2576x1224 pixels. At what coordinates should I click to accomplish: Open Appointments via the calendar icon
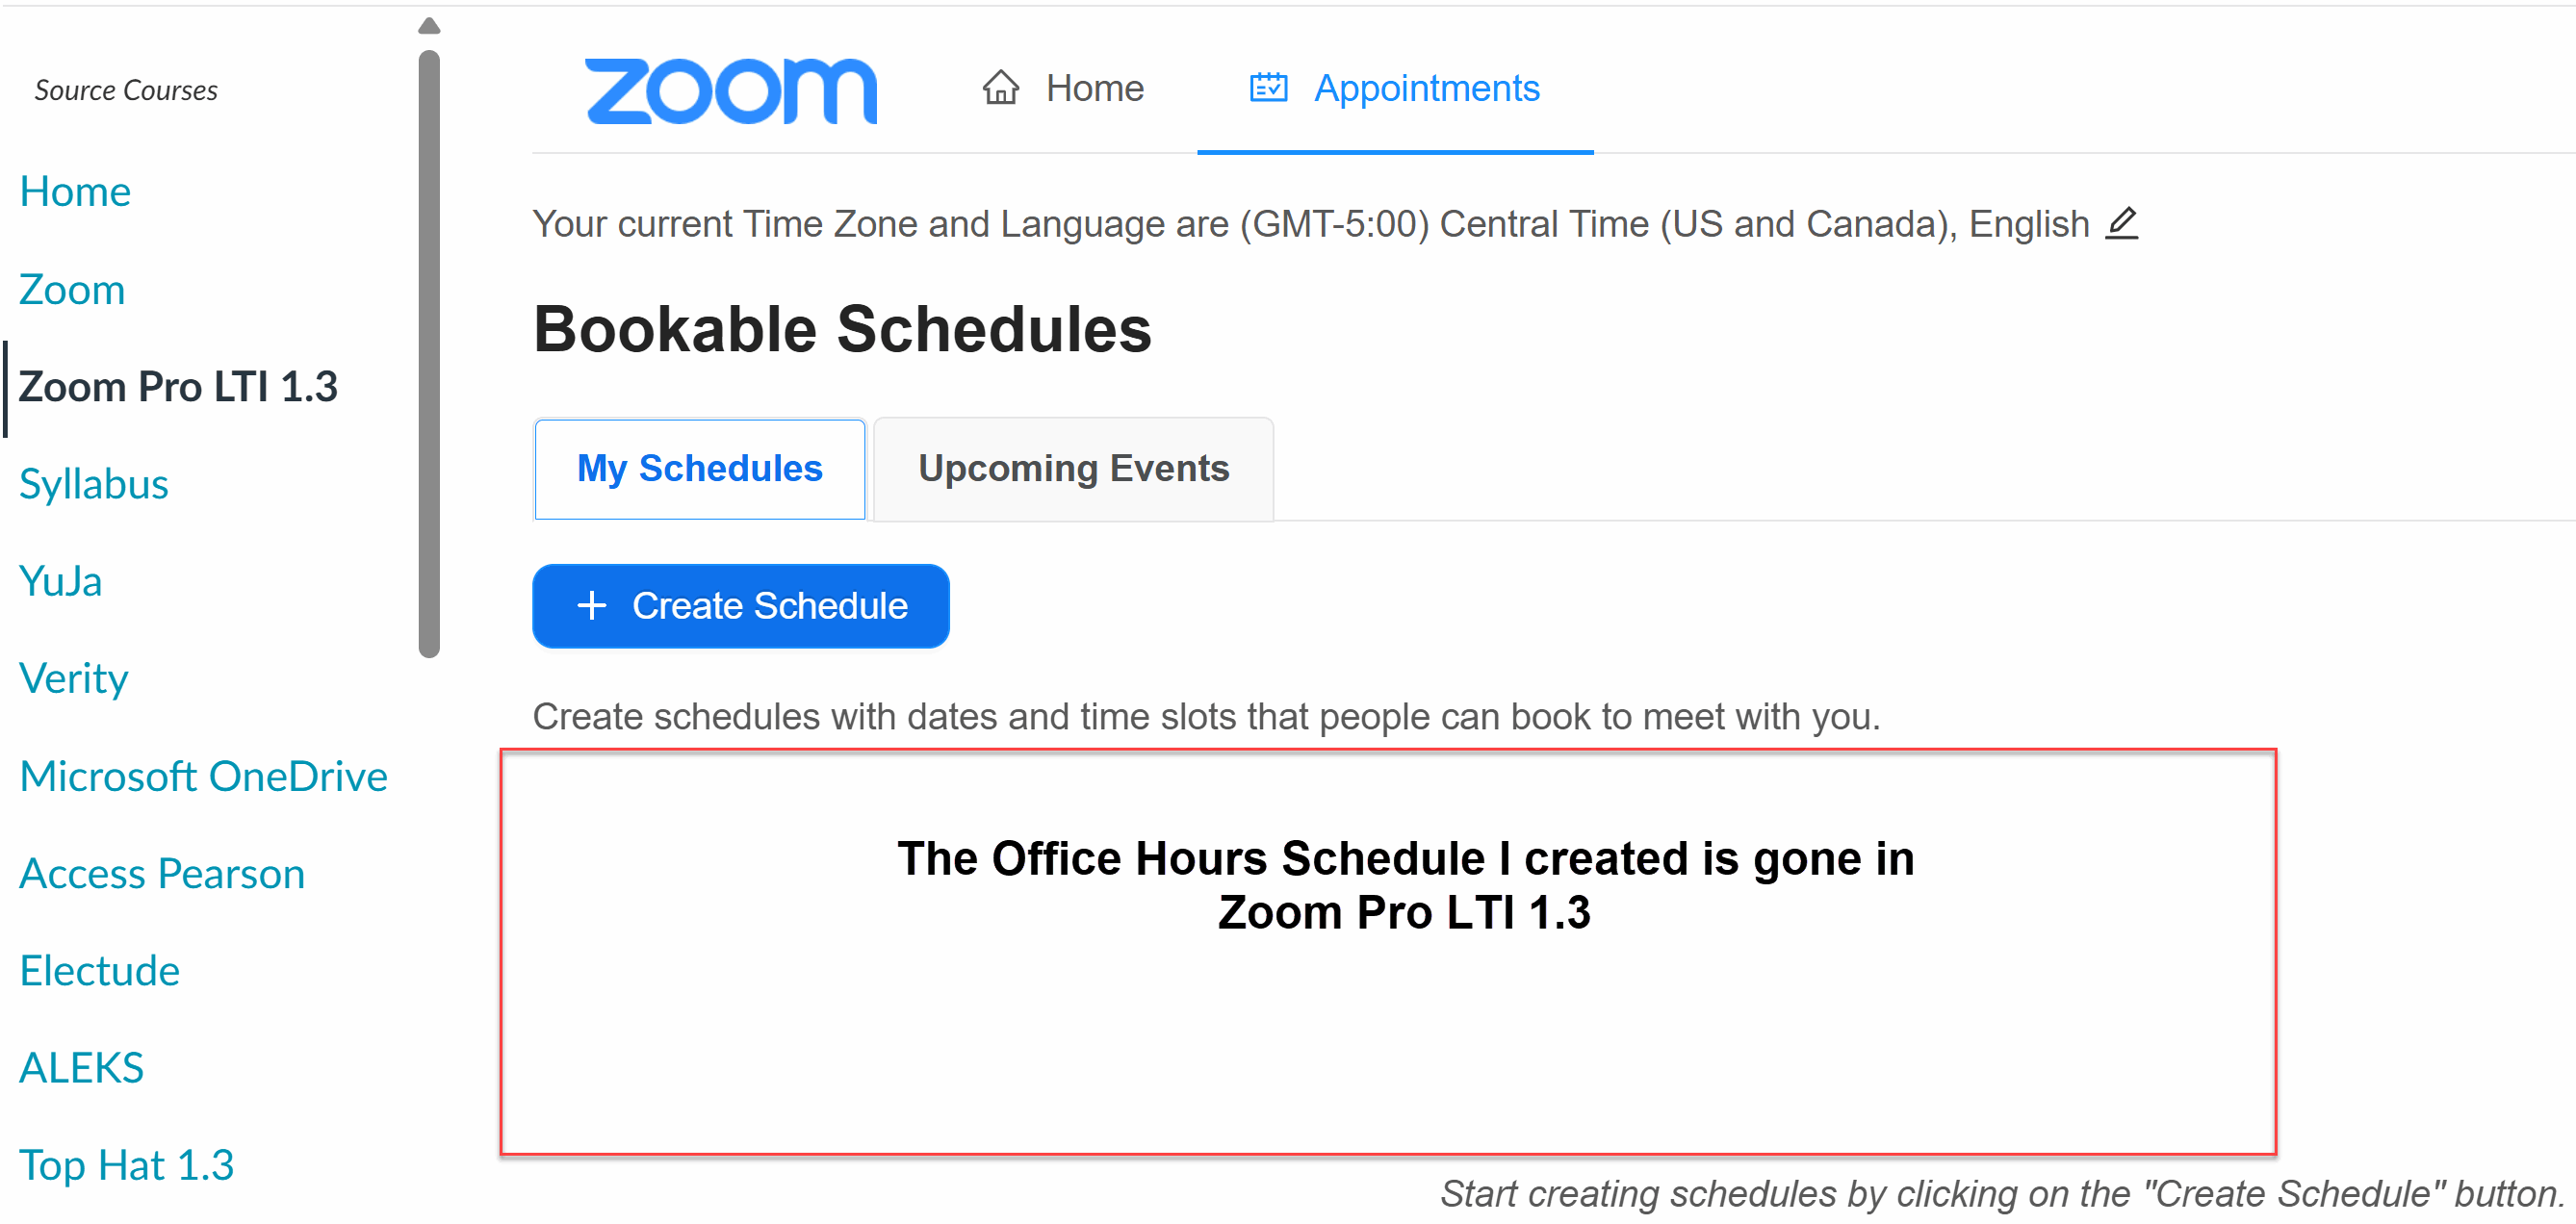[1268, 88]
